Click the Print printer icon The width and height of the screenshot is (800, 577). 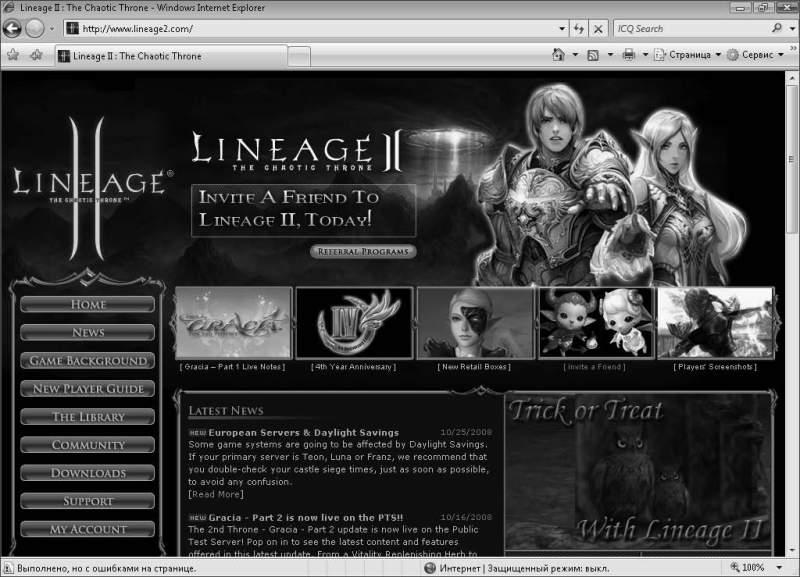[x=629, y=55]
